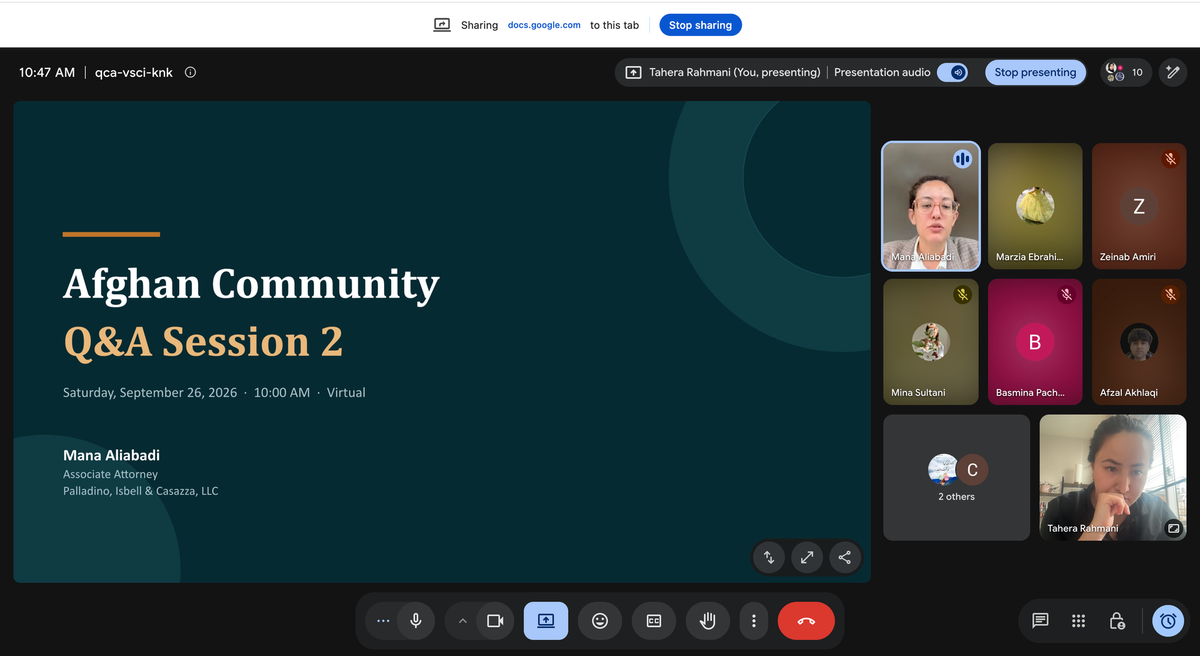Open the meeting details info icon
The image size is (1200, 656).
pos(190,72)
